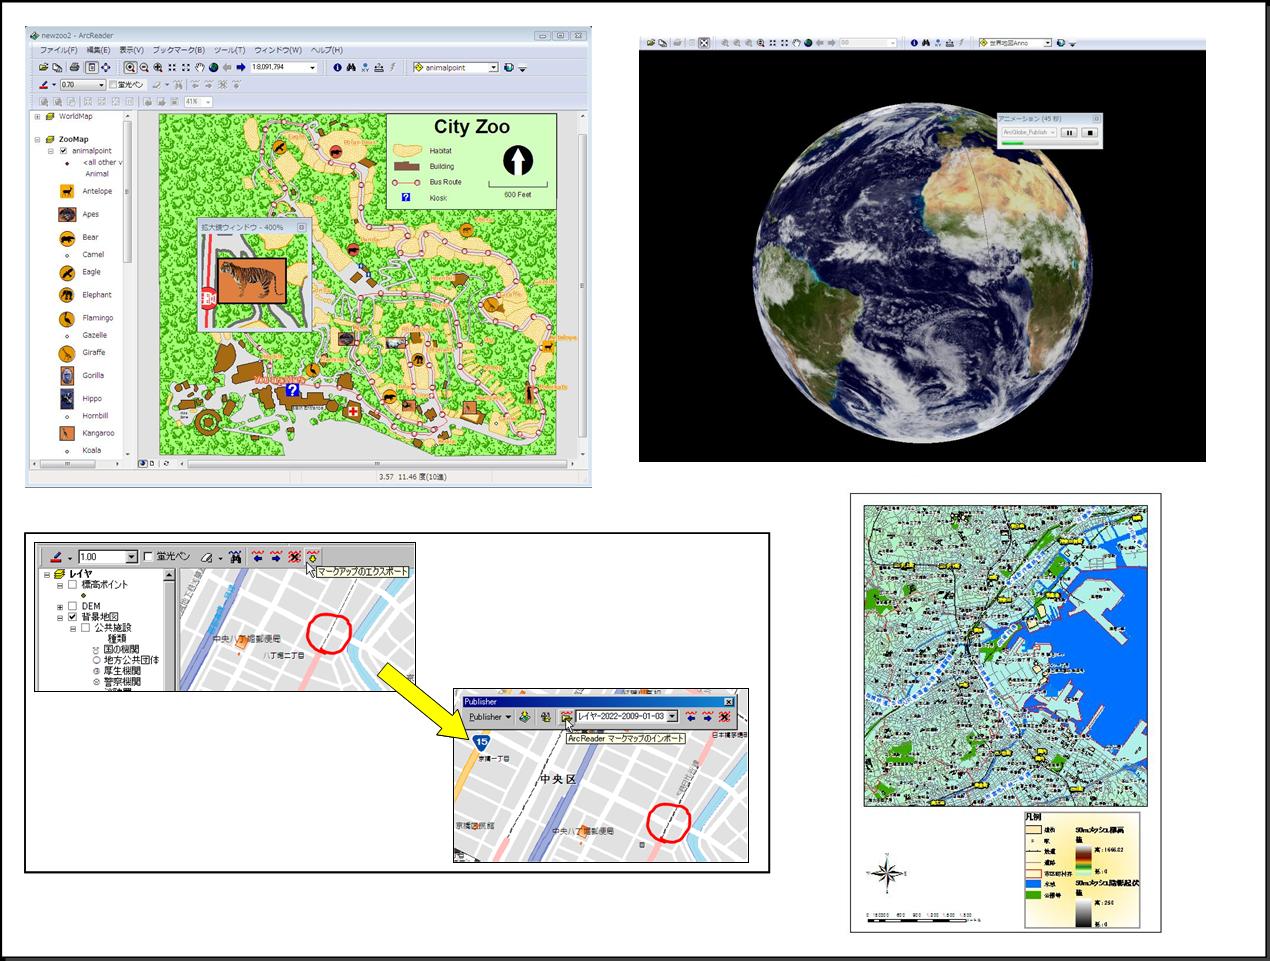Open the 41% zoom dropdown in ArcReader
This screenshot has height=961, width=1270.
click(x=209, y=102)
